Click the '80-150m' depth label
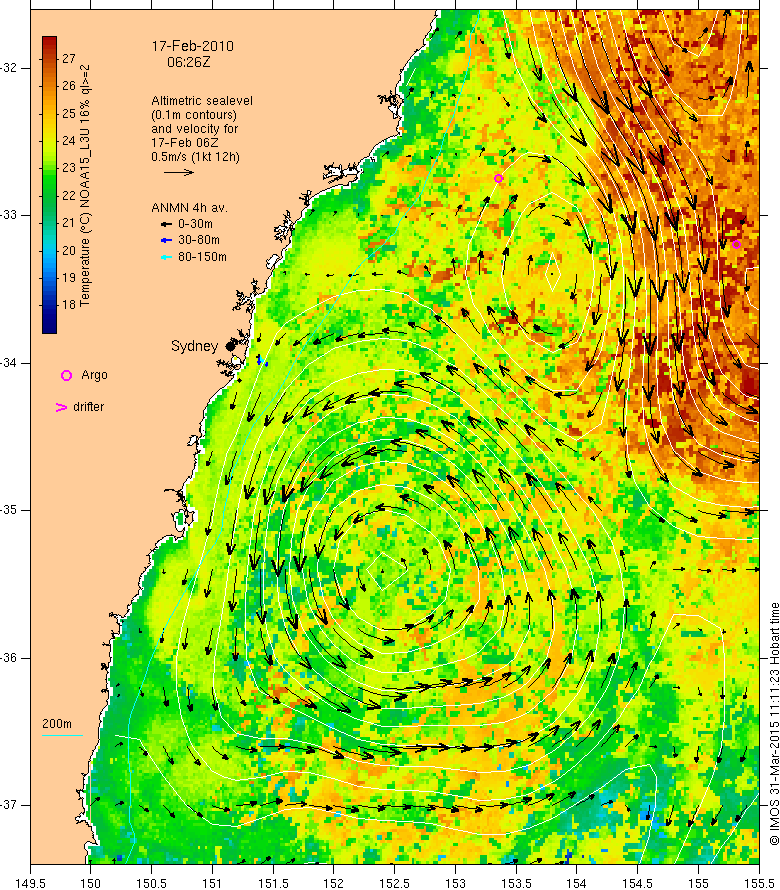 click(x=202, y=257)
